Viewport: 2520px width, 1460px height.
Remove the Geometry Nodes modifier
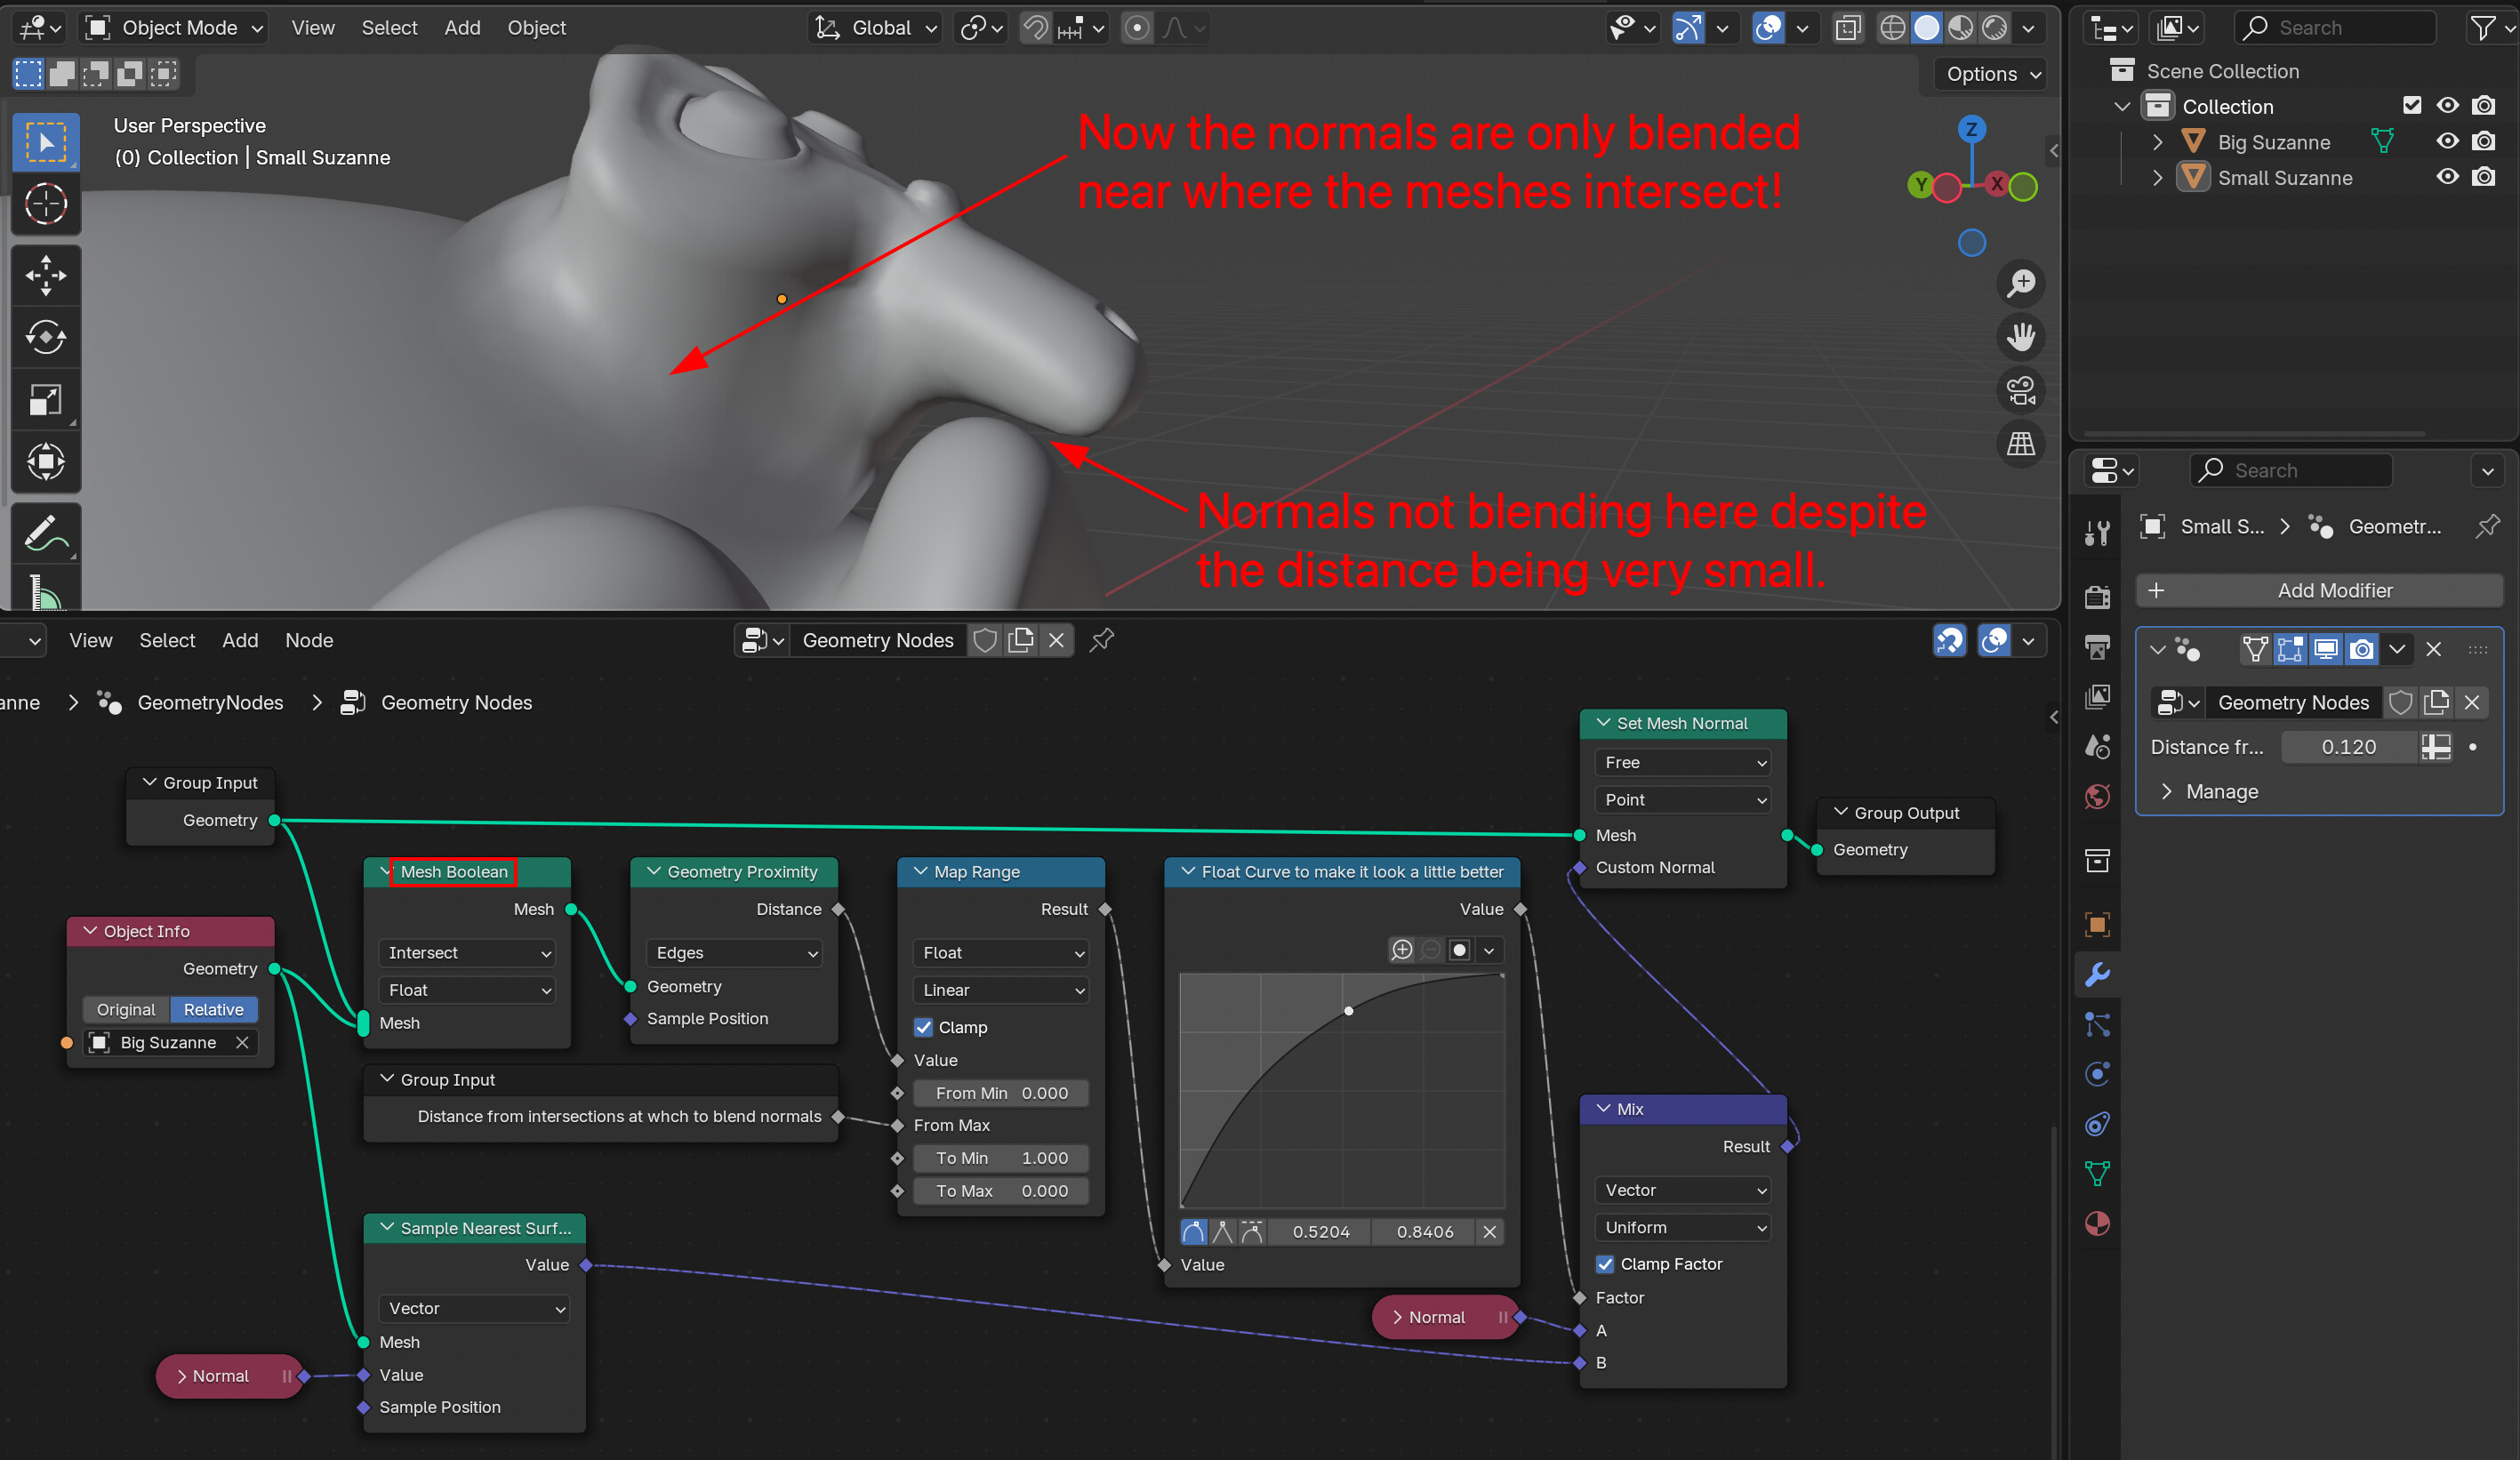2434,650
